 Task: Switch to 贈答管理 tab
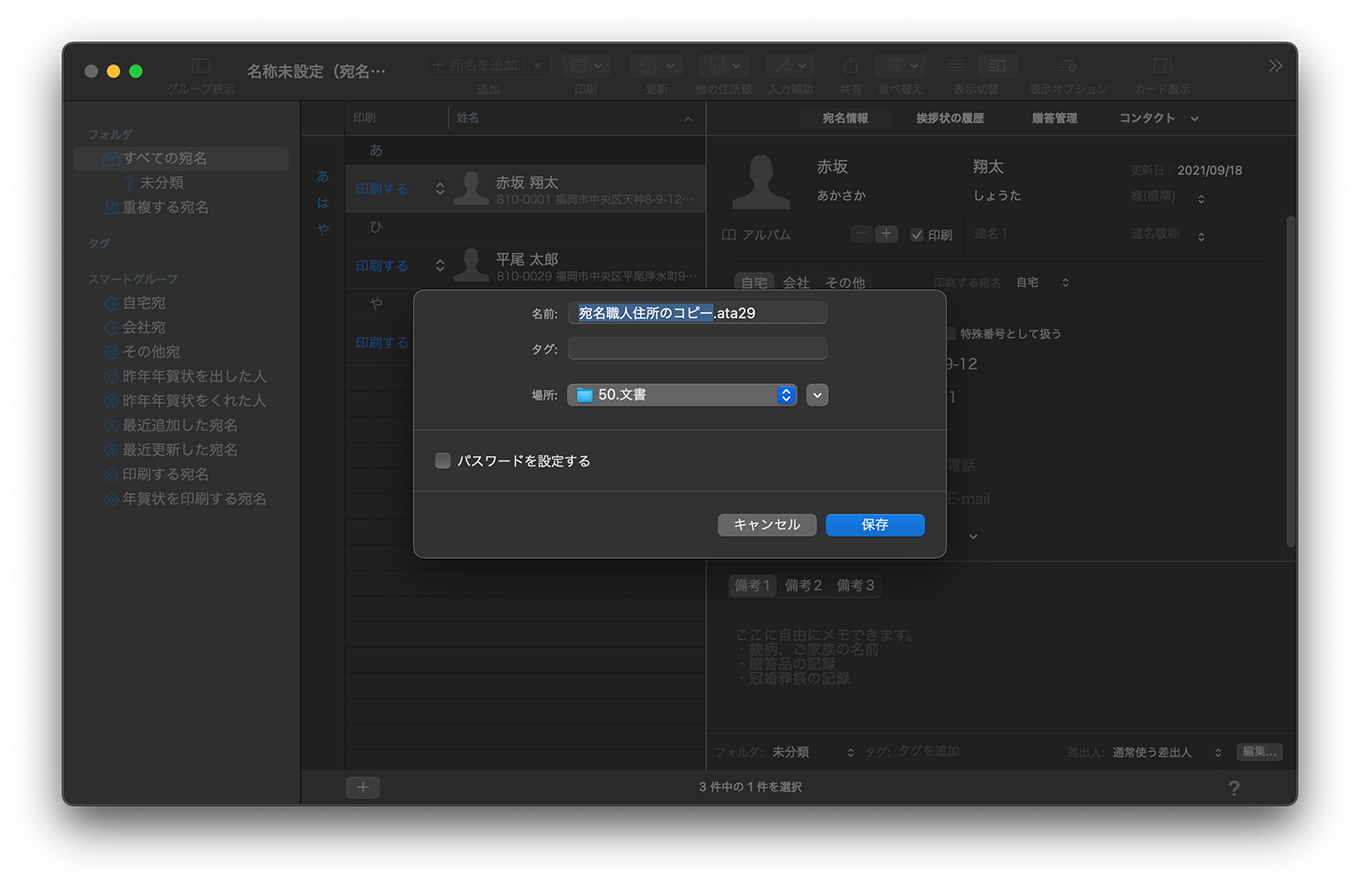[x=1054, y=118]
